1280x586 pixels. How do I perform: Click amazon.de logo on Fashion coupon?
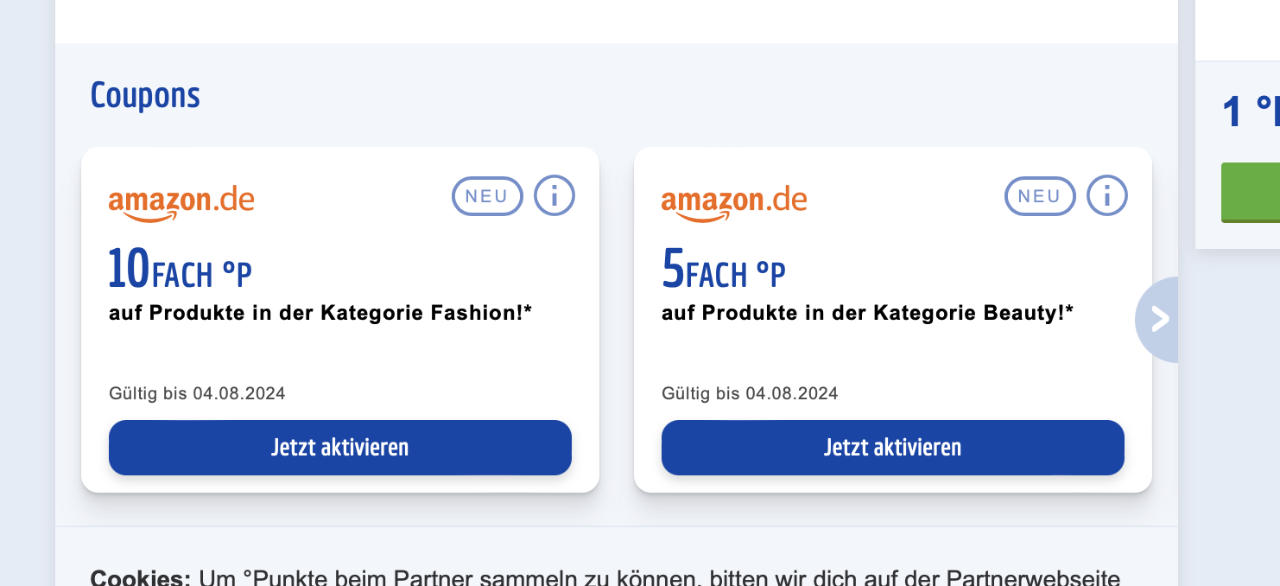tap(181, 201)
